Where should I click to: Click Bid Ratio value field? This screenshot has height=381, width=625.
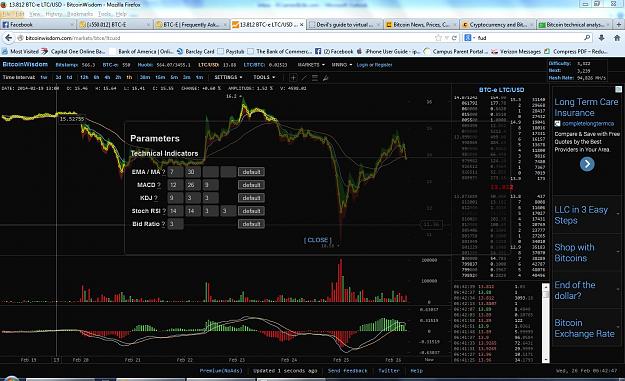point(175,224)
